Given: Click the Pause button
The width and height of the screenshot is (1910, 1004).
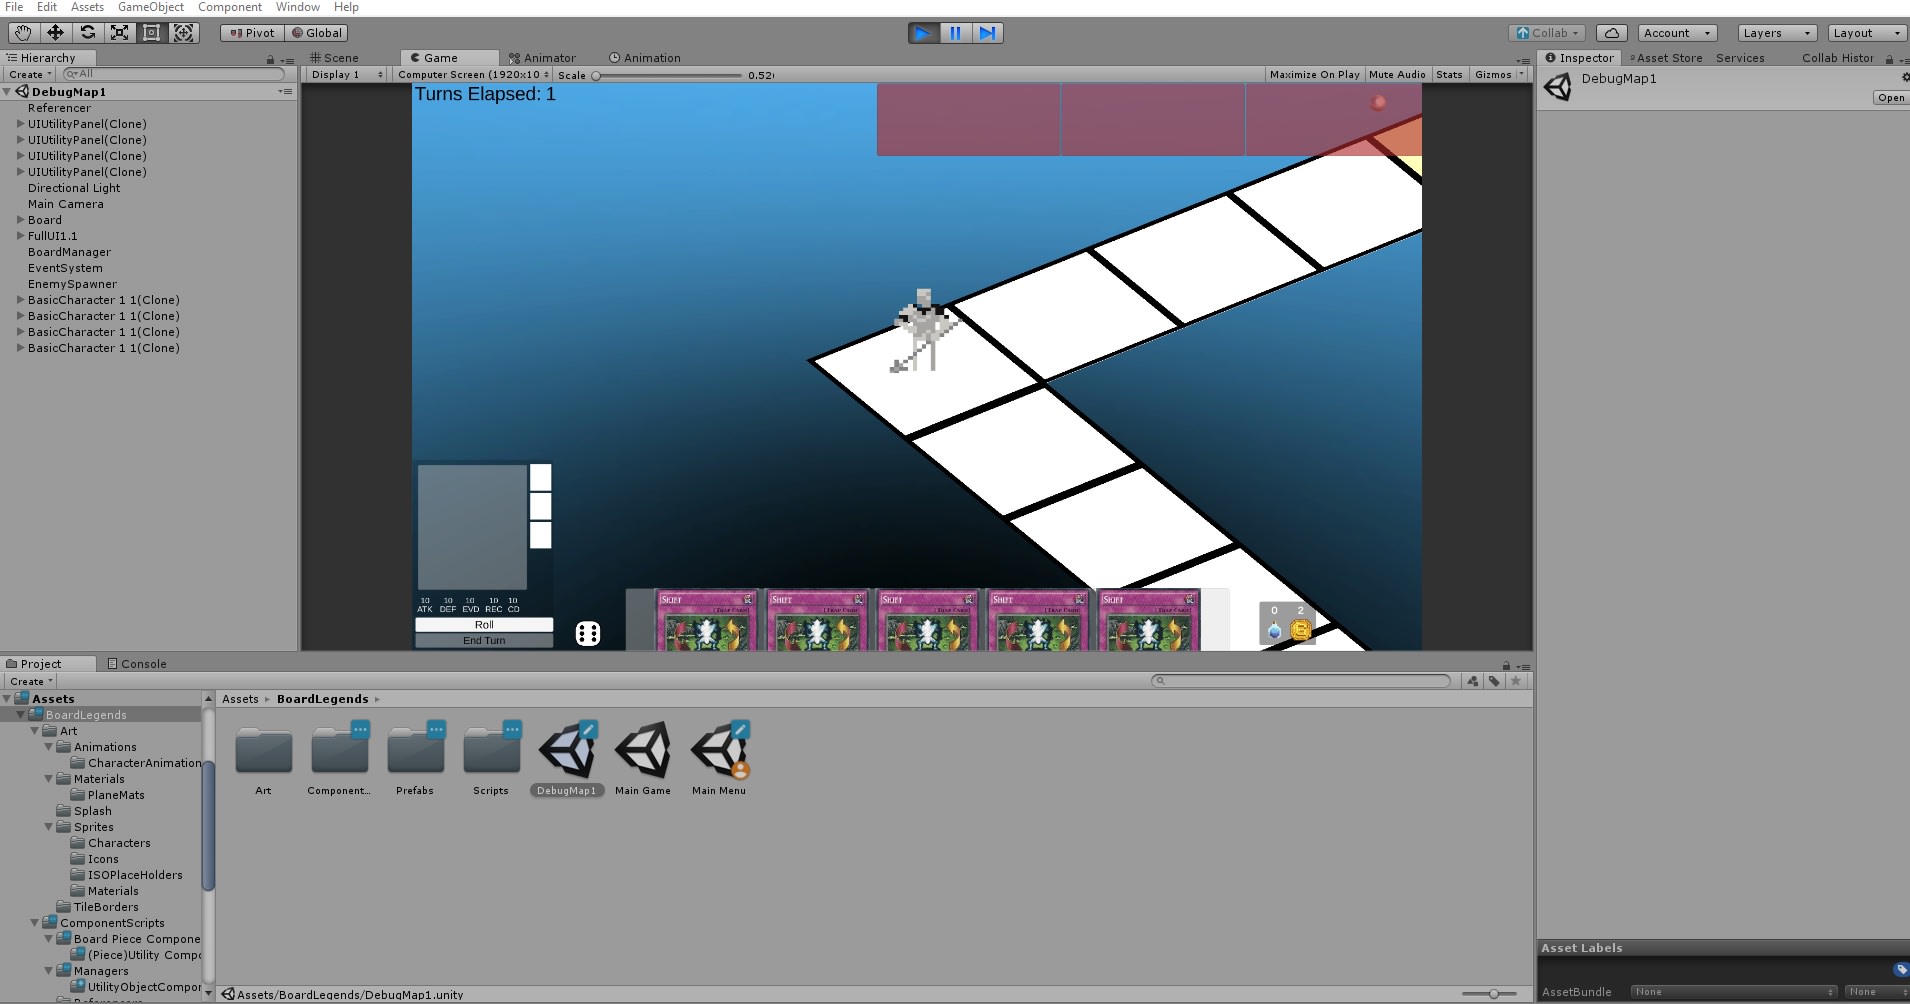Looking at the screenshot, I should coord(955,33).
